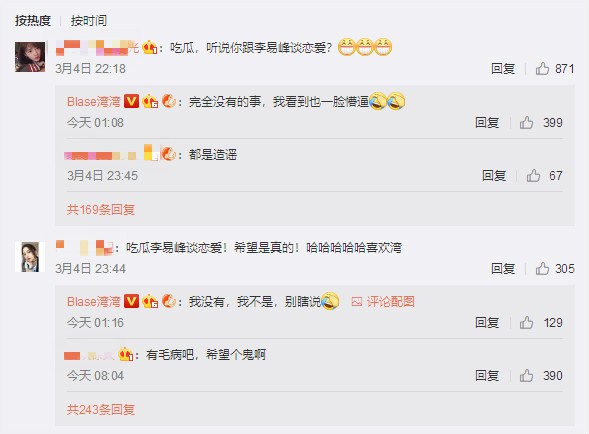Open the second commenter's avatar
The height and width of the screenshot is (434, 589).
point(30,257)
